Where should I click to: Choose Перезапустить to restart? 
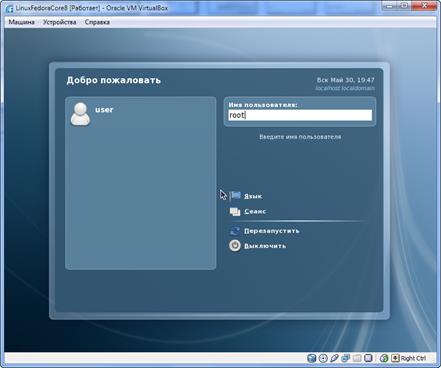272,231
